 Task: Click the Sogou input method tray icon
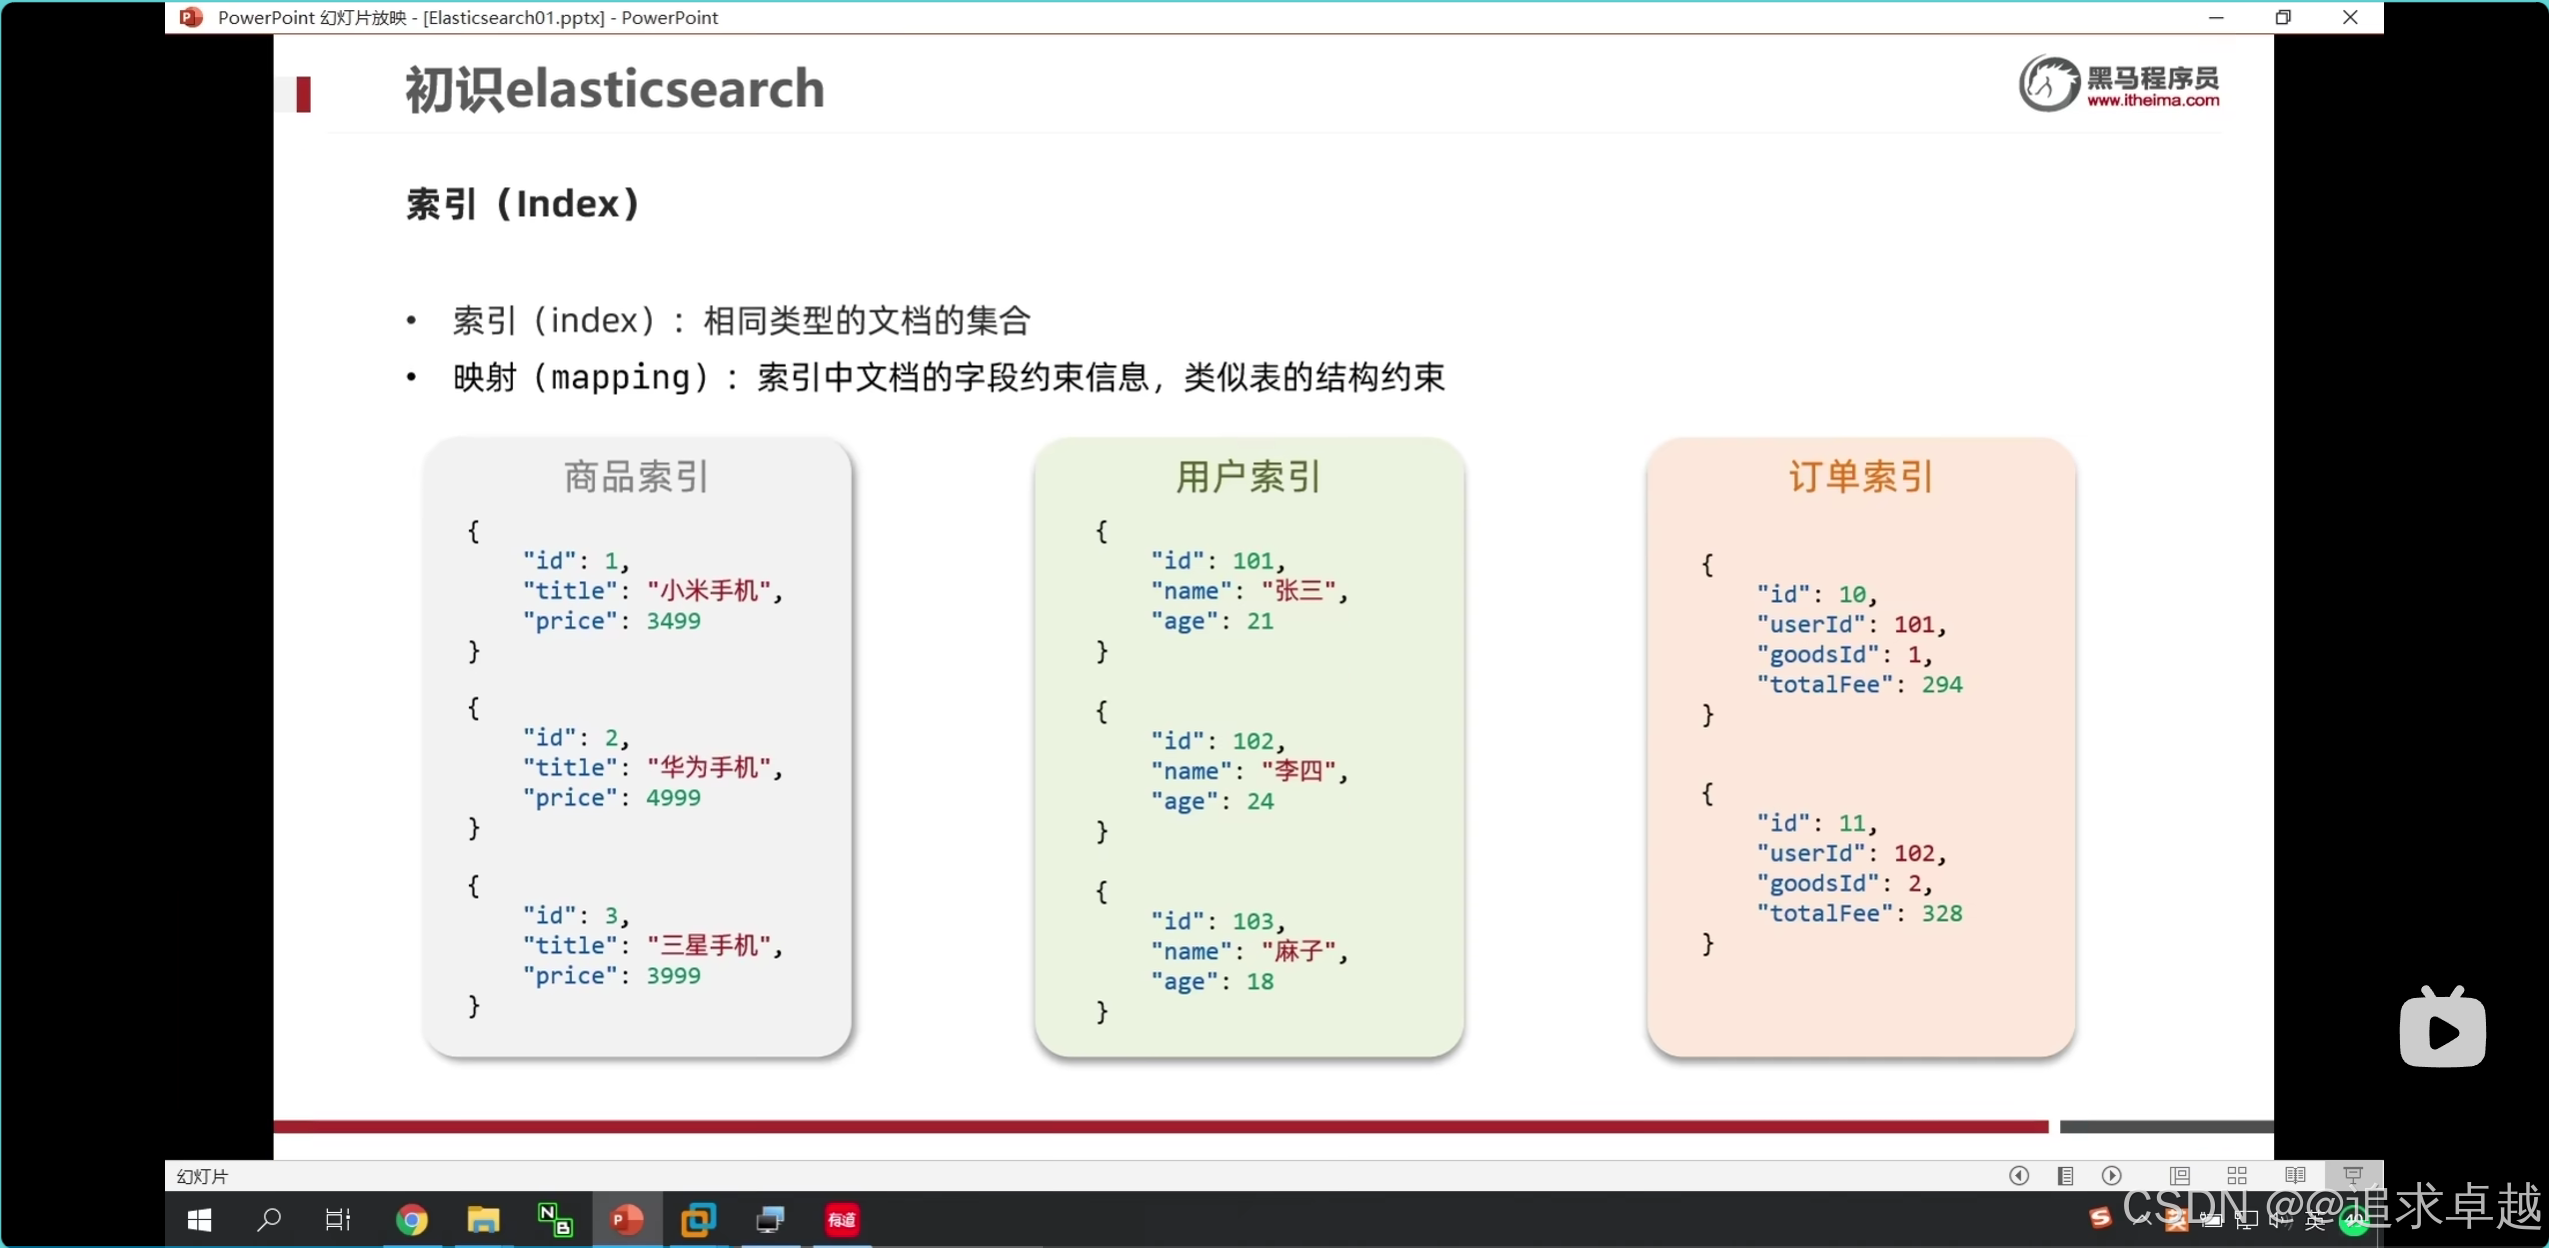(2100, 1217)
